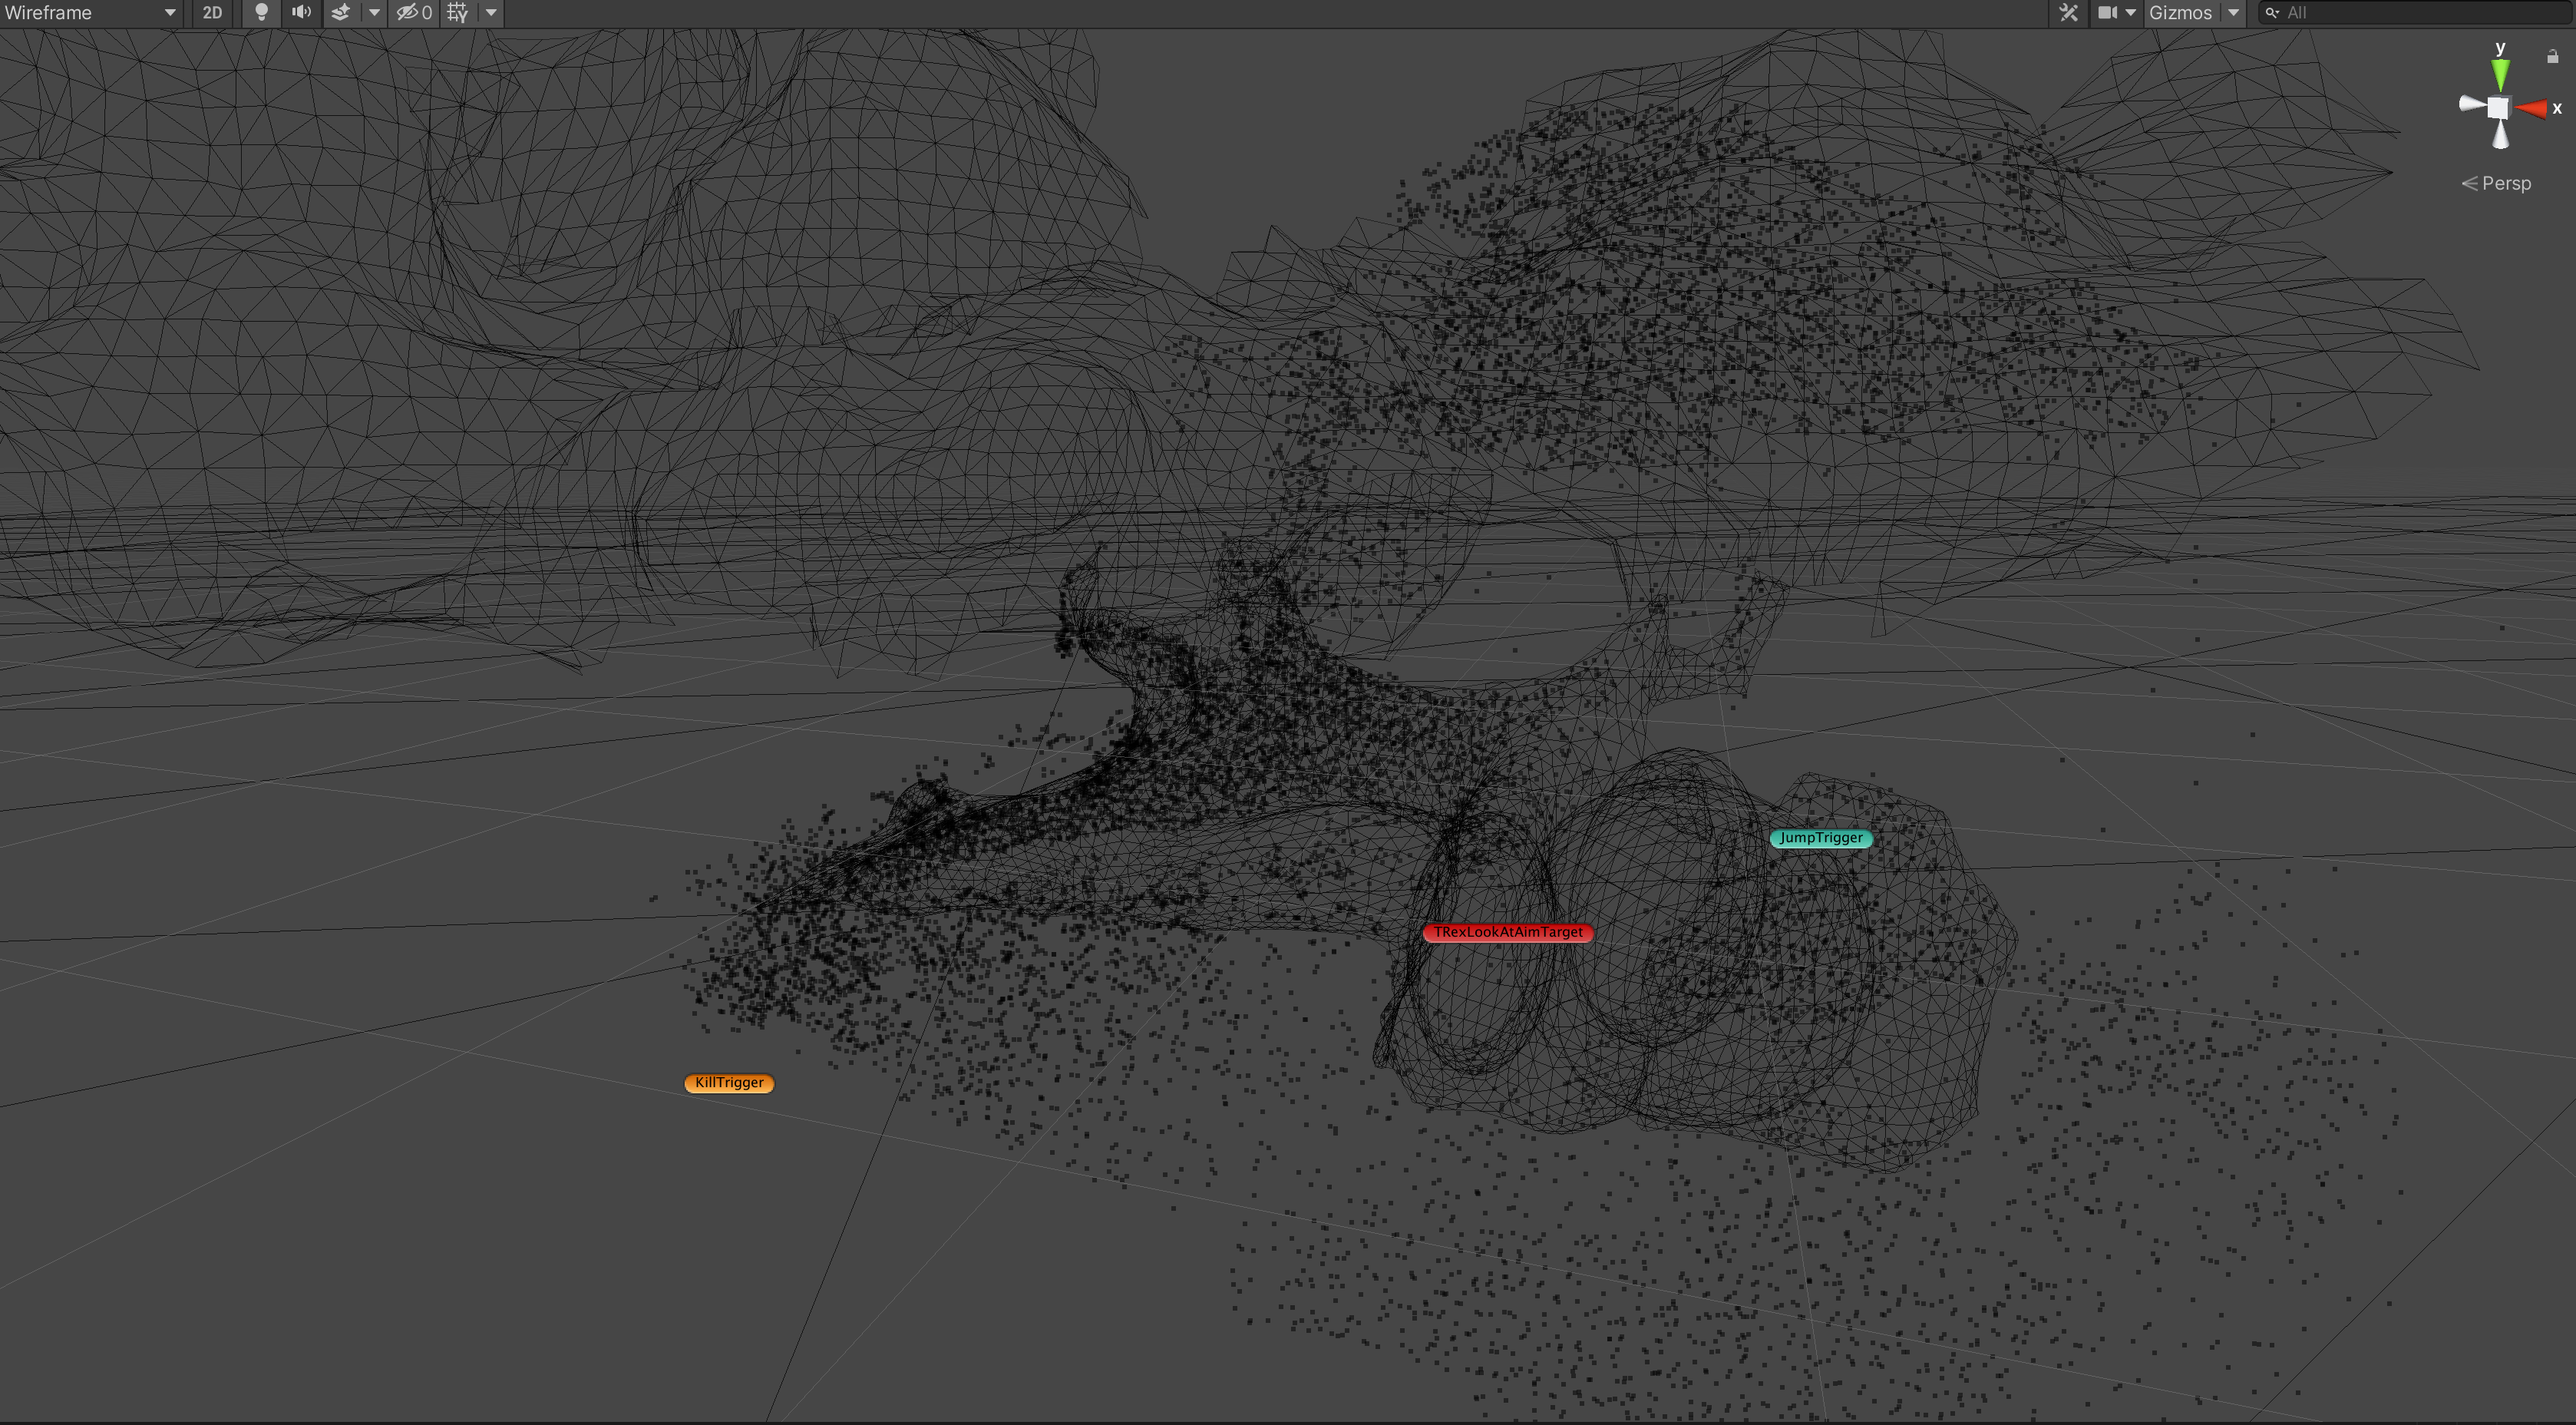Toggle grid visibility icon
This screenshot has height=1425, width=2576.
(458, 13)
